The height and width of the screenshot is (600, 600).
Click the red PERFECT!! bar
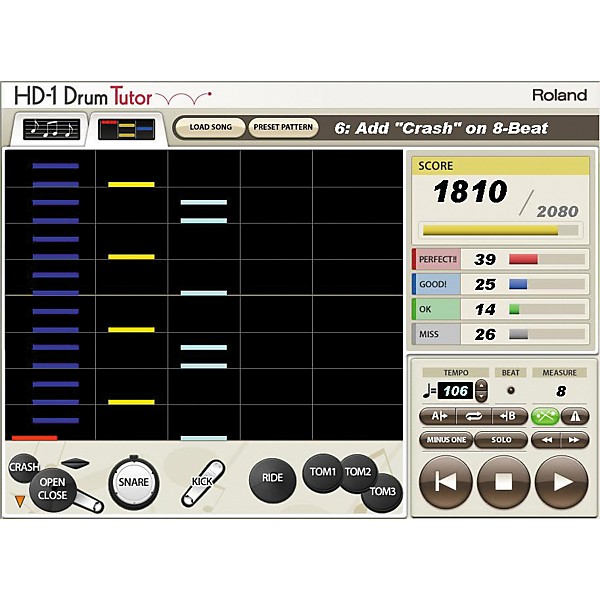(523, 259)
